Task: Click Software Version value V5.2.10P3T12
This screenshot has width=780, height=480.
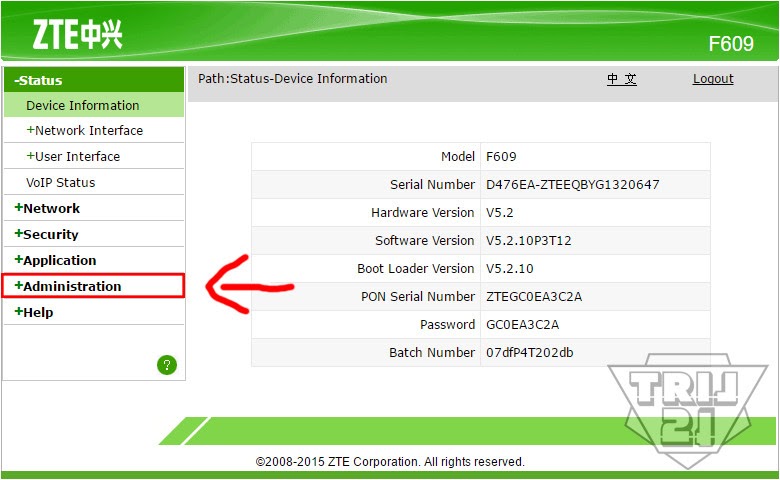Action: 528,241
